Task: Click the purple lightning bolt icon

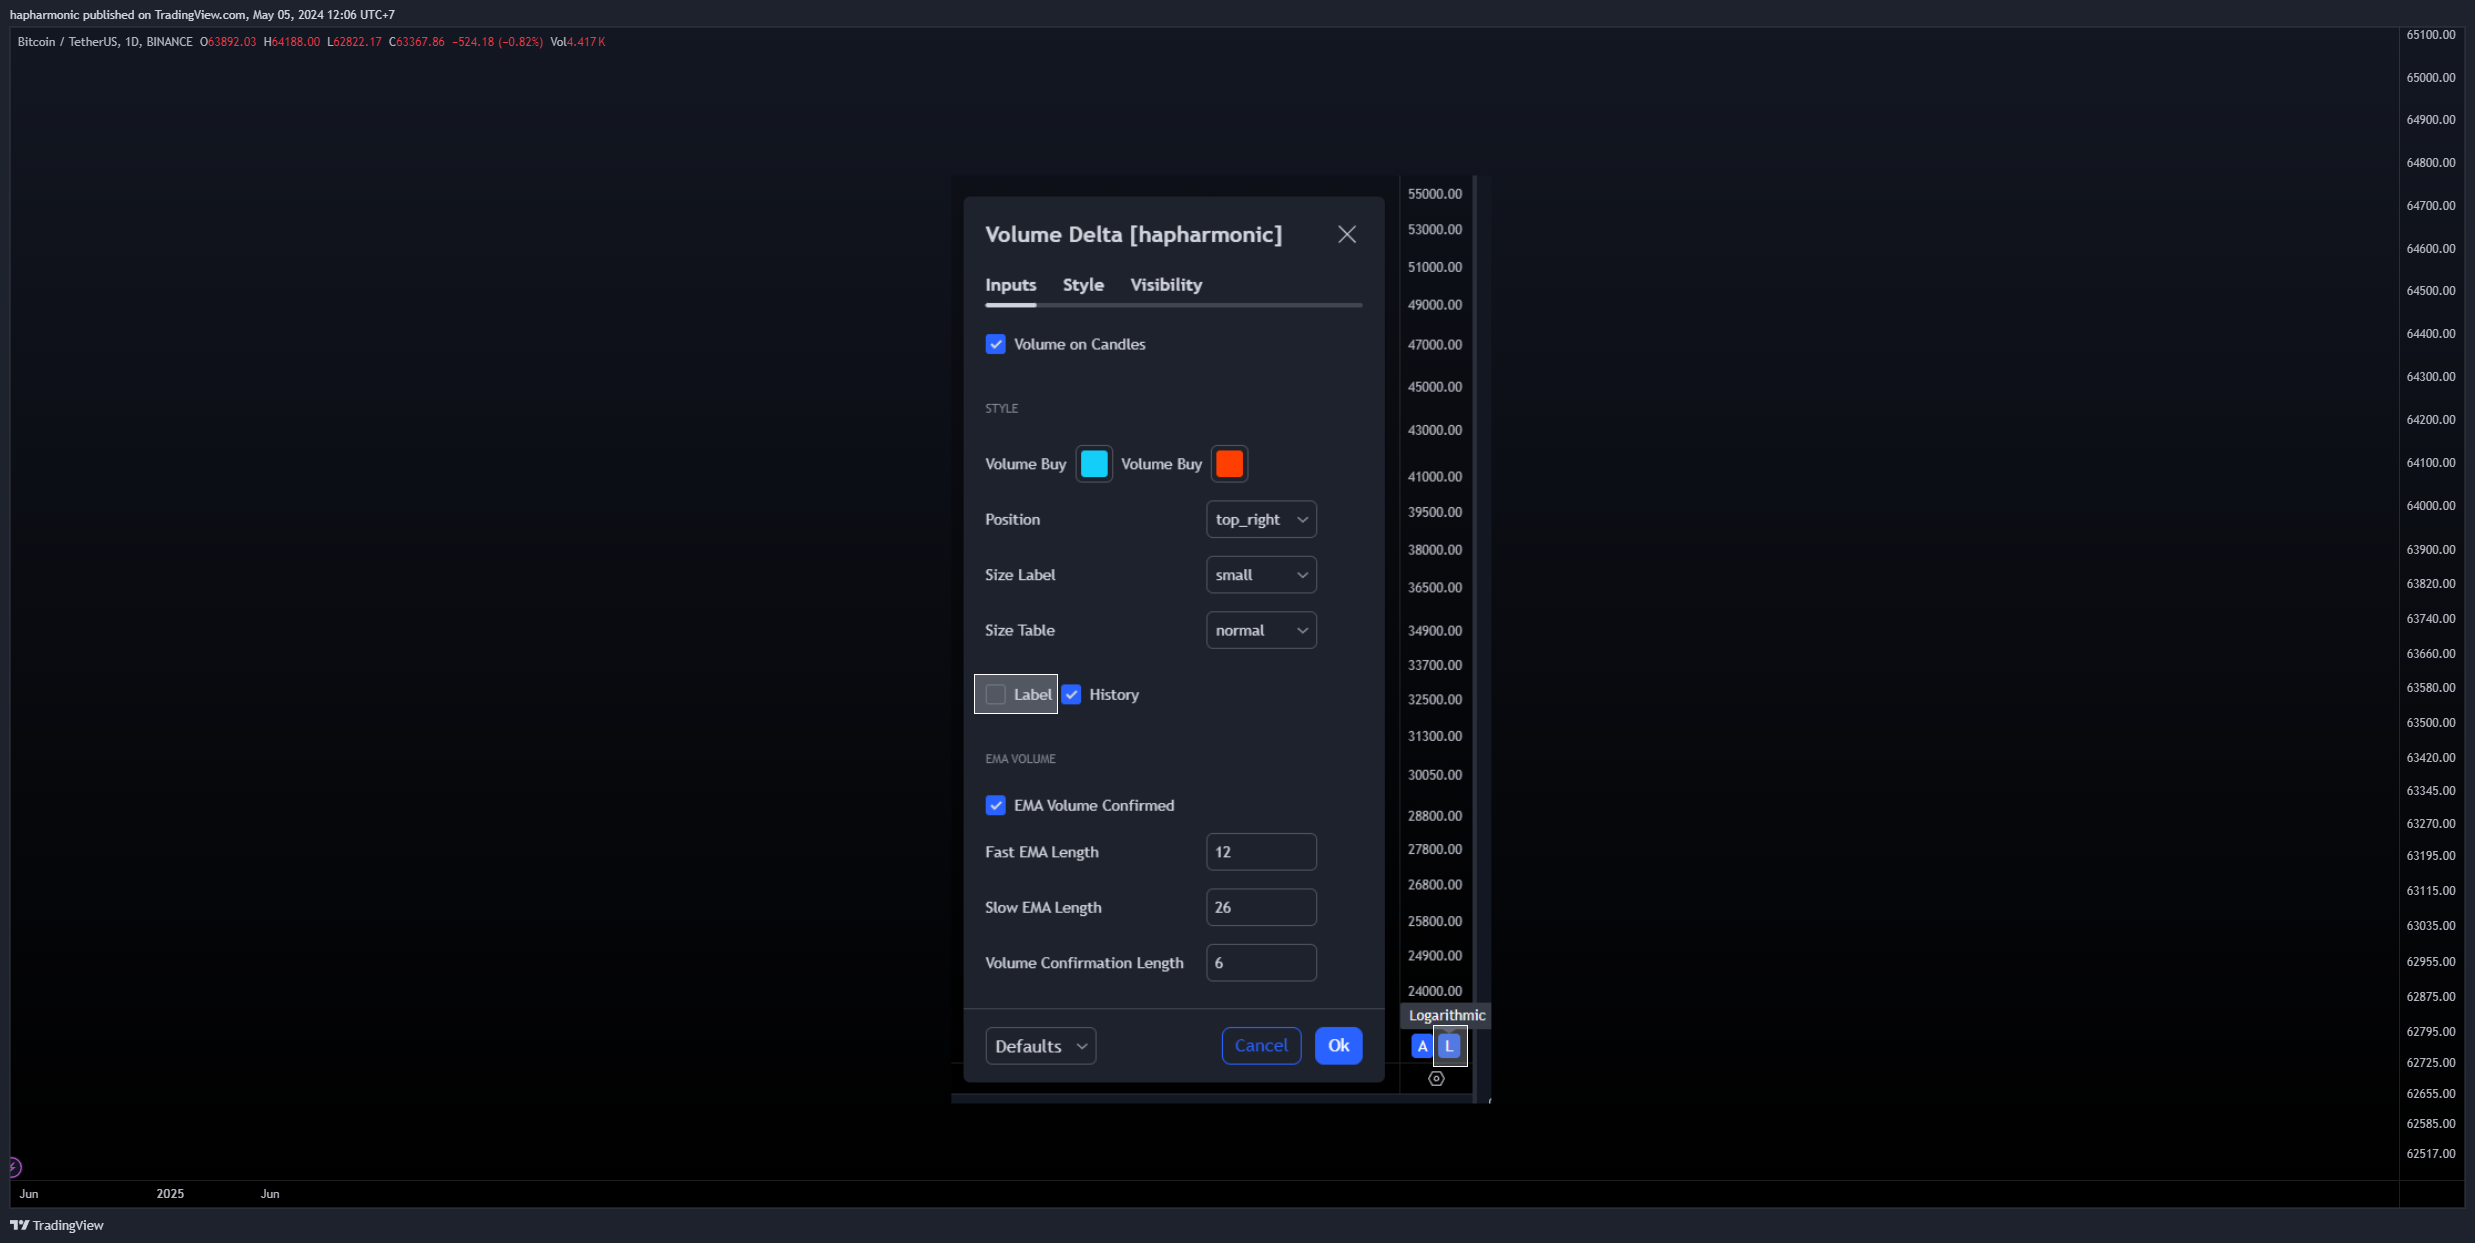Action: [14, 1167]
